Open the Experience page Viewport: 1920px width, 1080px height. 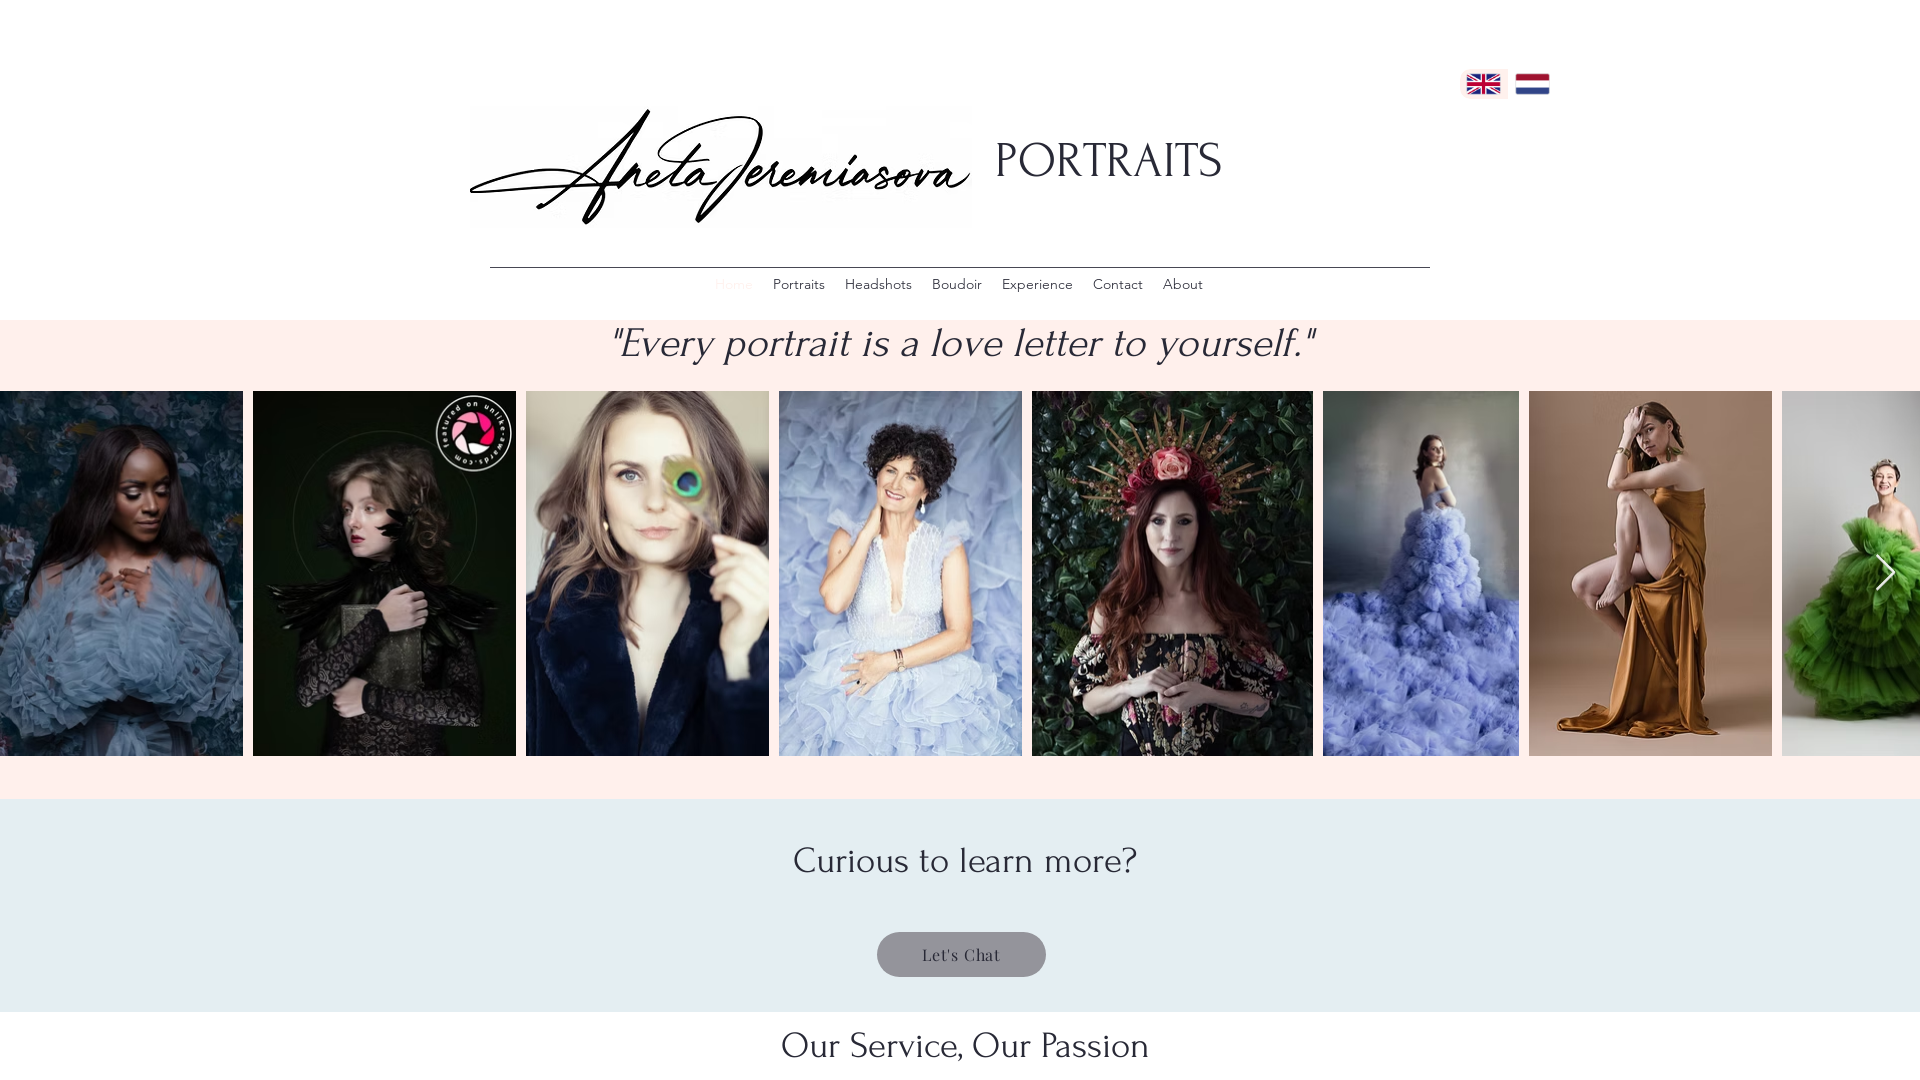pos(1037,284)
